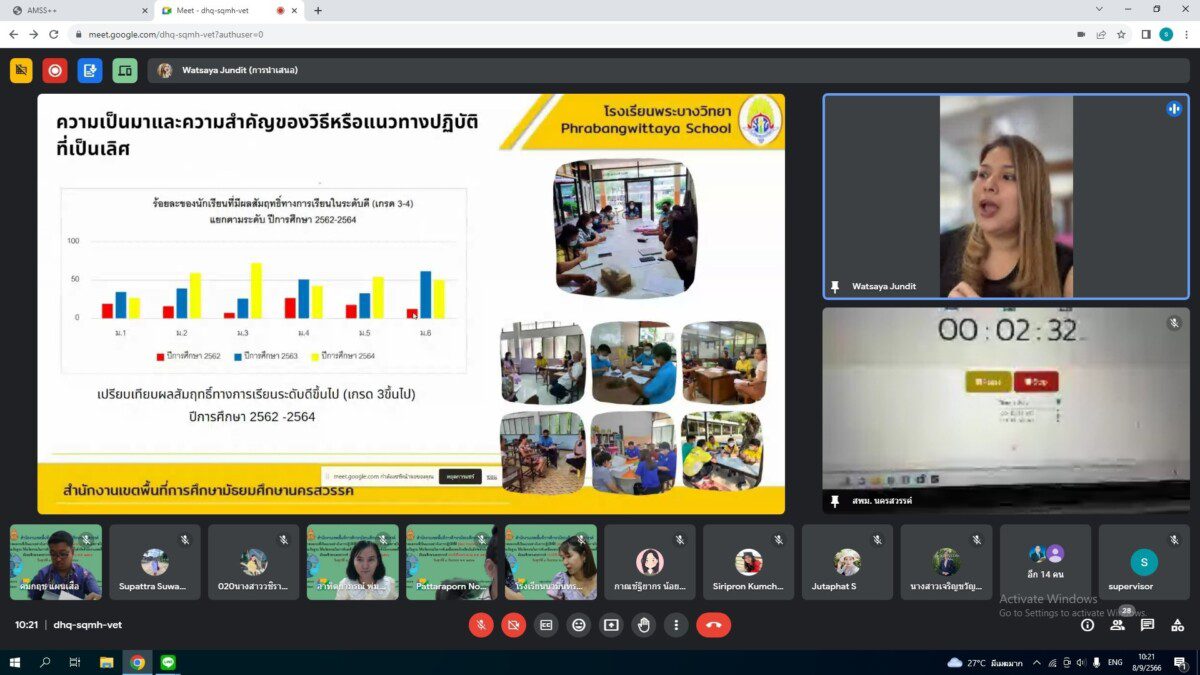Bookmark this page with the star icon
1200x675 pixels.
pos(1121,34)
